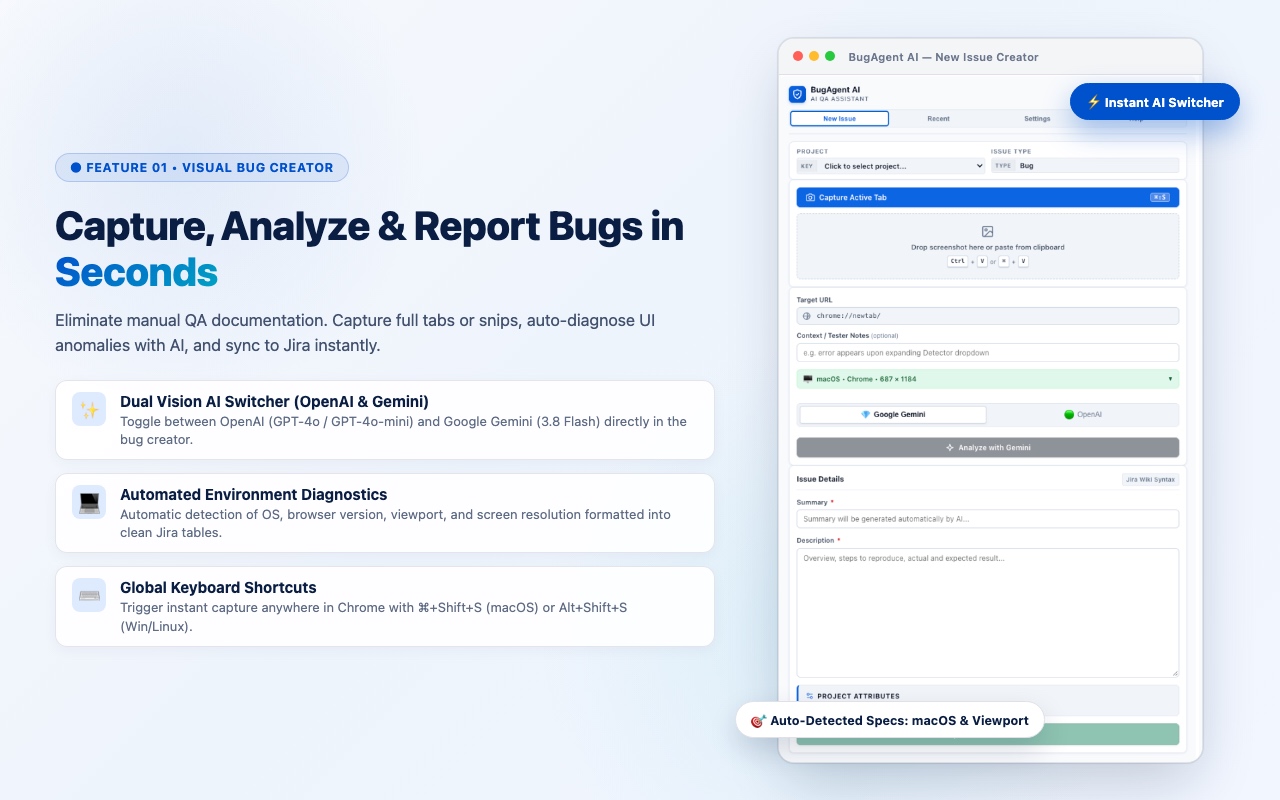Click the Issue Type field showing Bug
Viewport: 1280px width, 800px height.
click(x=1085, y=166)
